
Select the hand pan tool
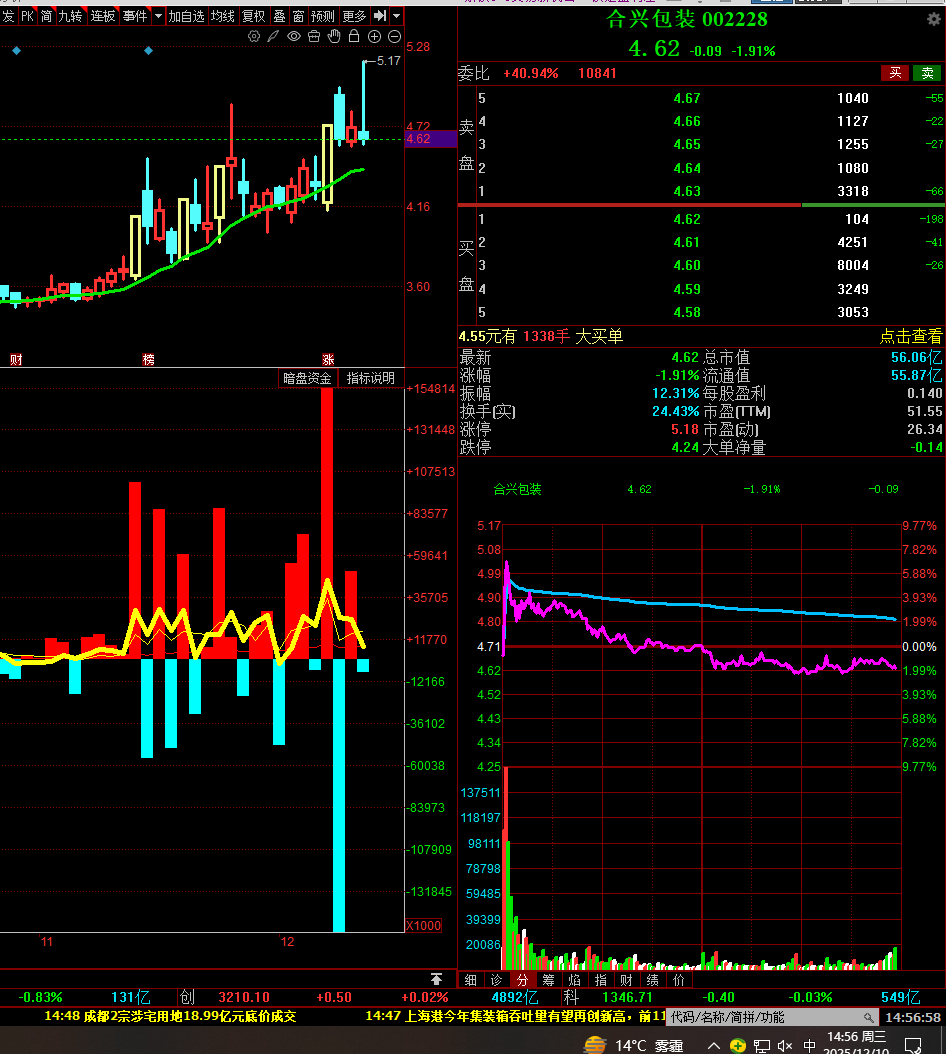tap(334, 36)
